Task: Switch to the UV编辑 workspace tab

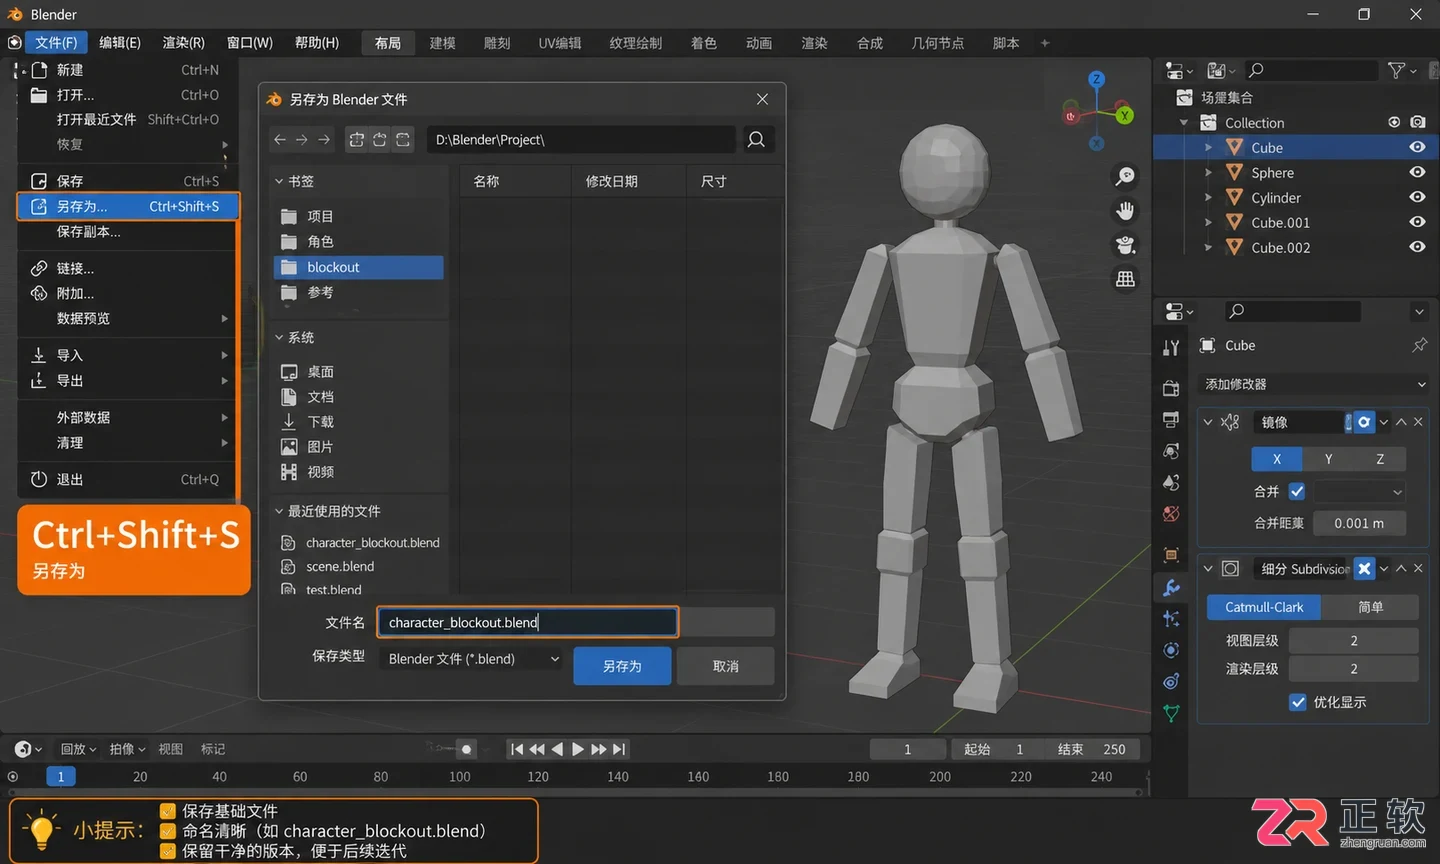Action: [560, 43]
